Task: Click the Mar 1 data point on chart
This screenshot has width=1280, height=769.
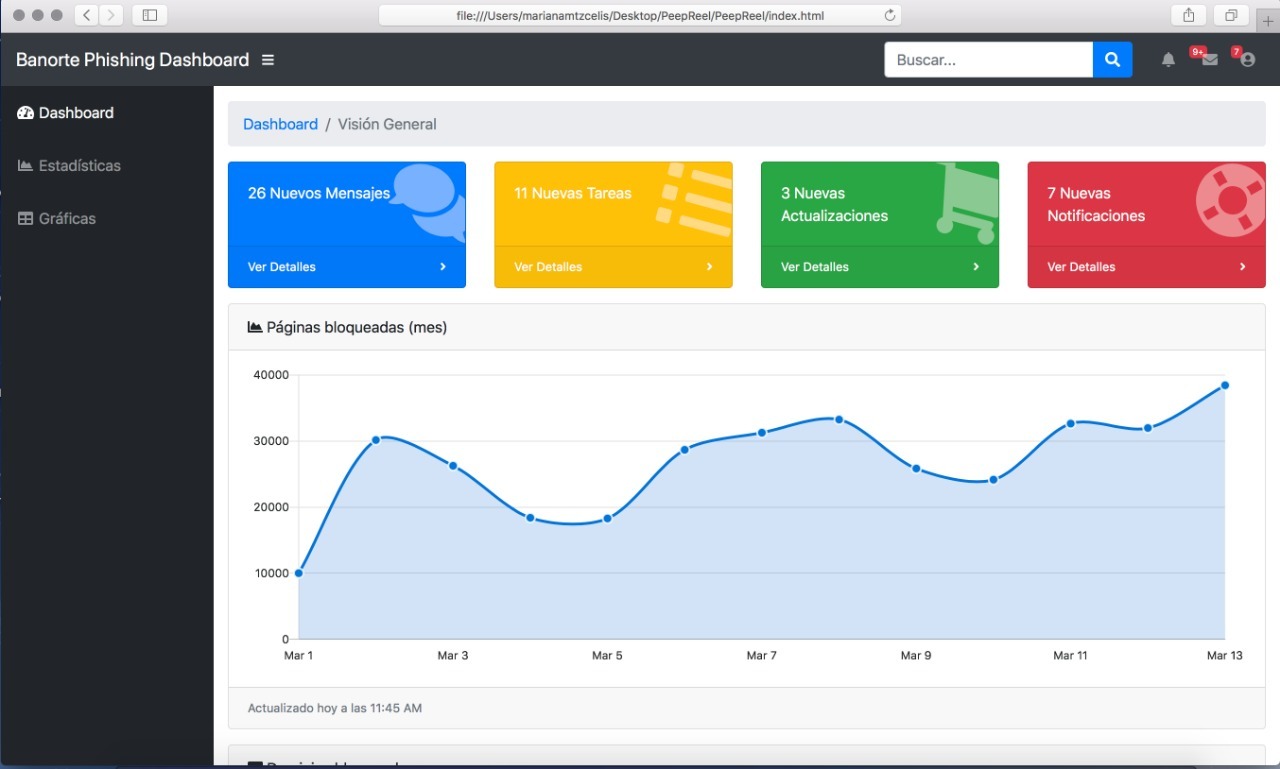Action: (x=299, y=573)
